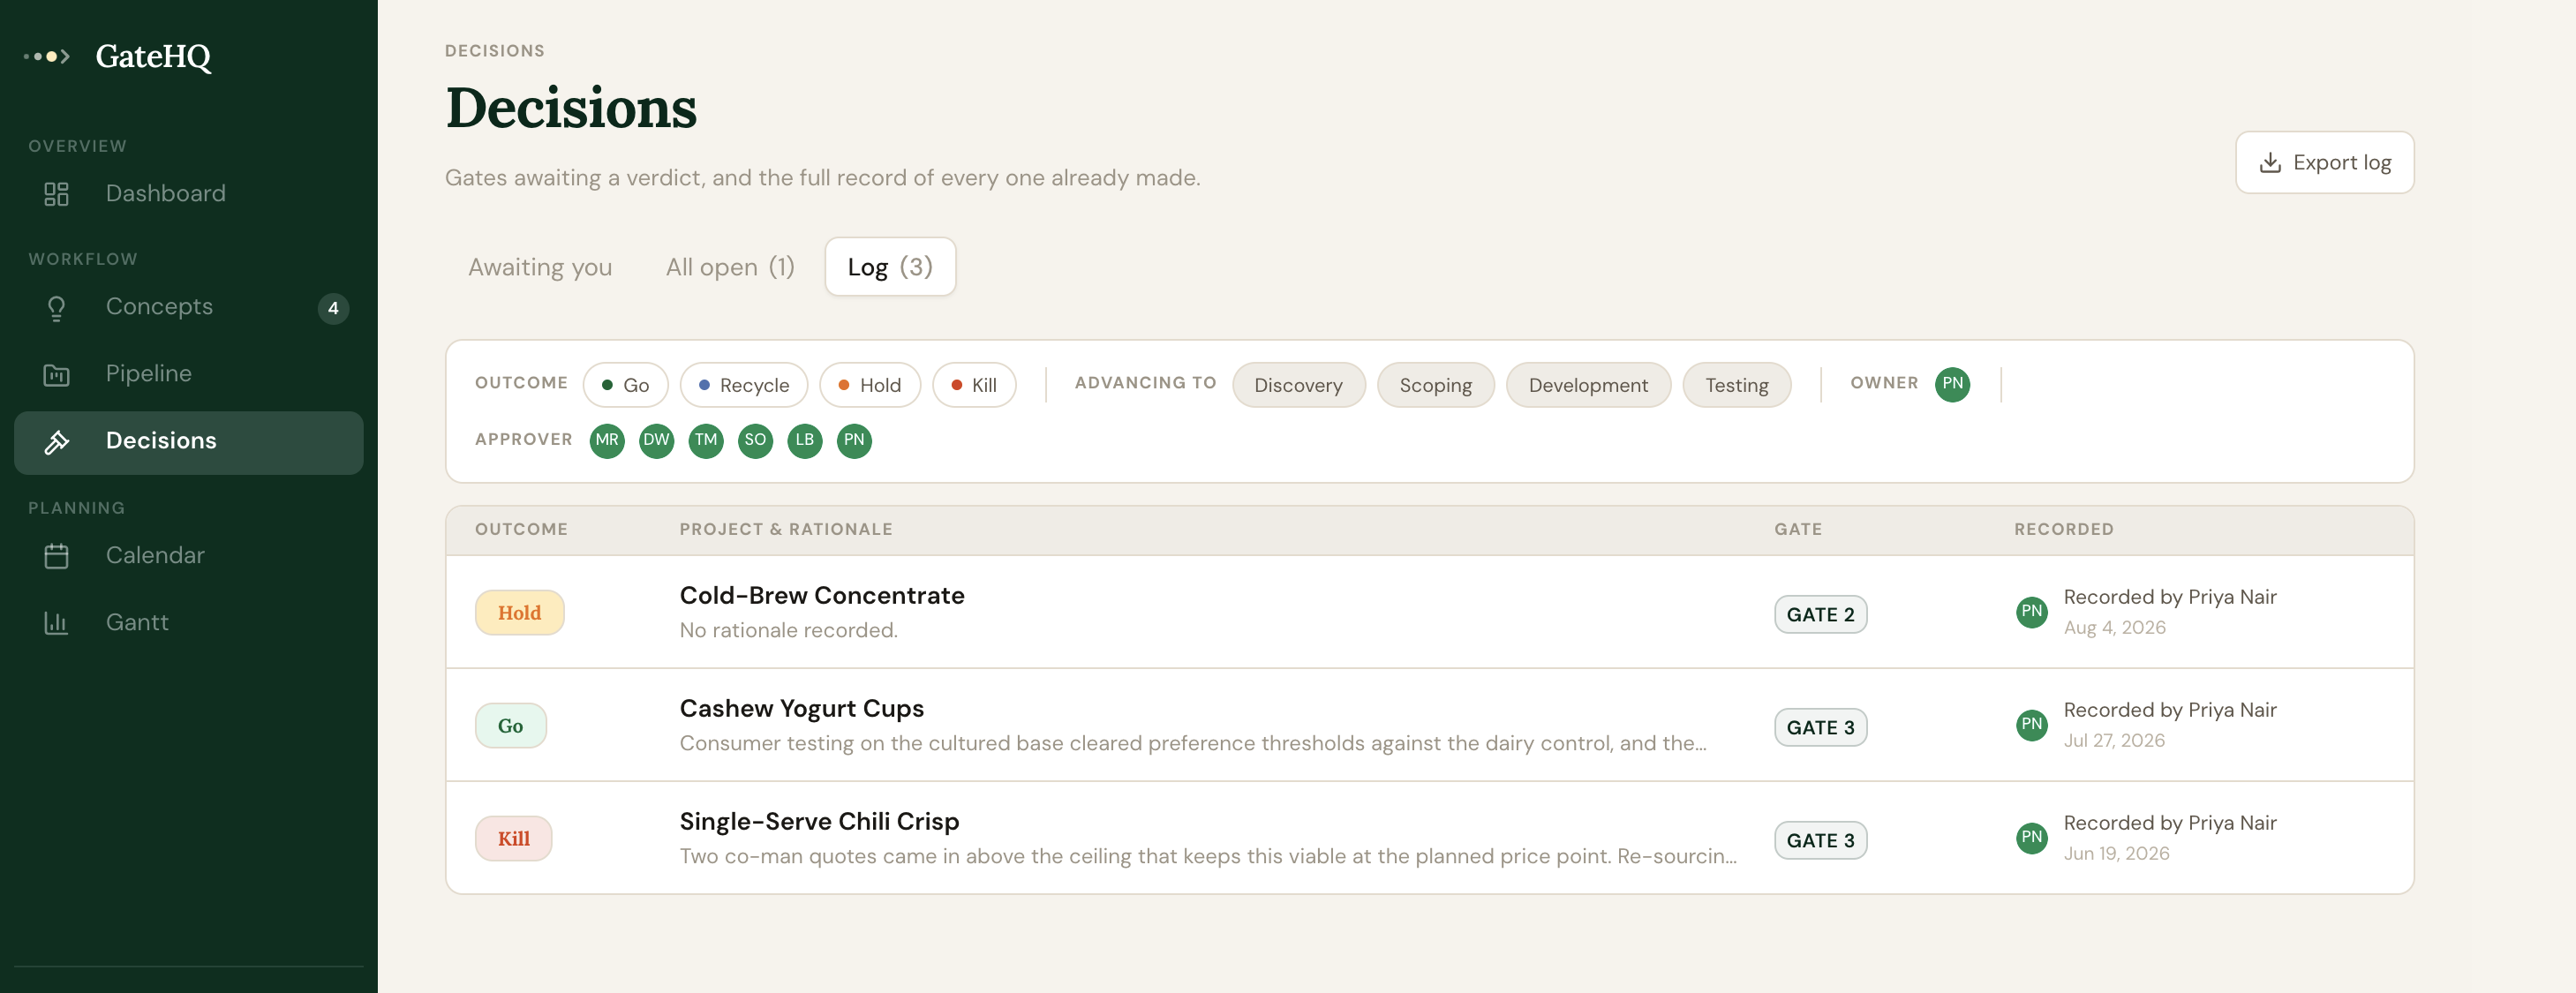This screenshot has height=993, width=2576.
Task: Open Dashboard from the sidebar
Action: pyautogui.click(x=189, y=194)
